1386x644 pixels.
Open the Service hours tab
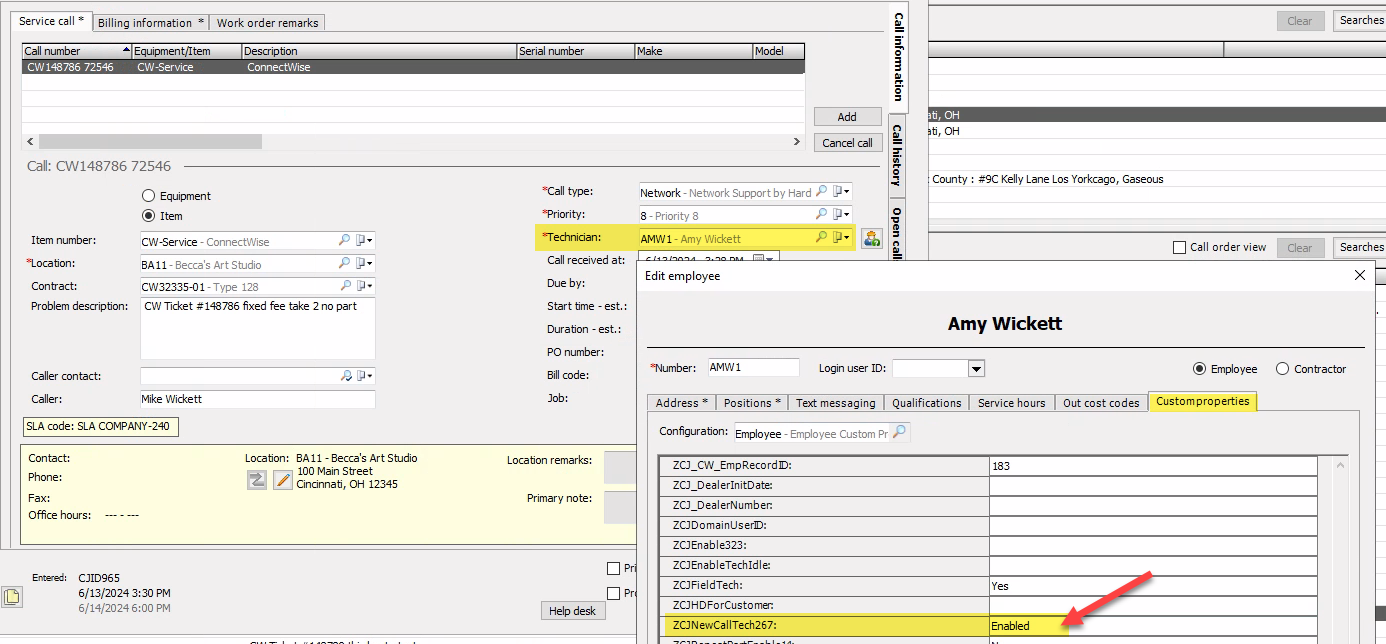tap(1011, 403)
